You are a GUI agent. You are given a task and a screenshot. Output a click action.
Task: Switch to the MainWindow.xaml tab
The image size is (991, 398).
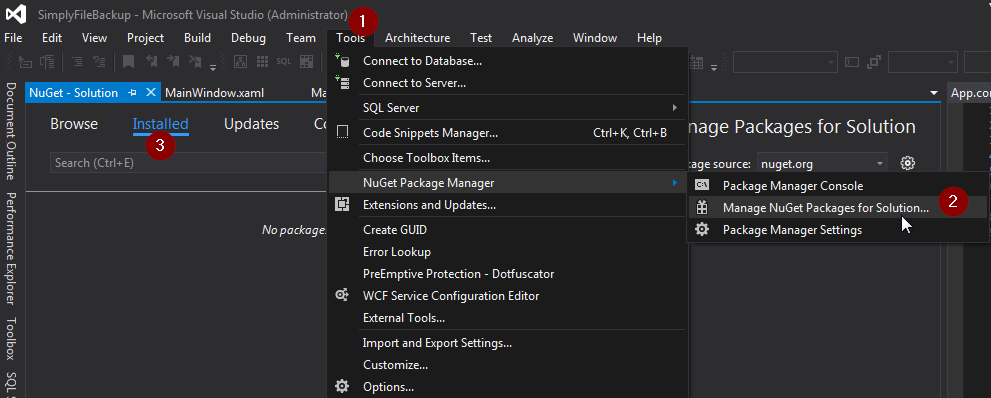tap(214, 93)
